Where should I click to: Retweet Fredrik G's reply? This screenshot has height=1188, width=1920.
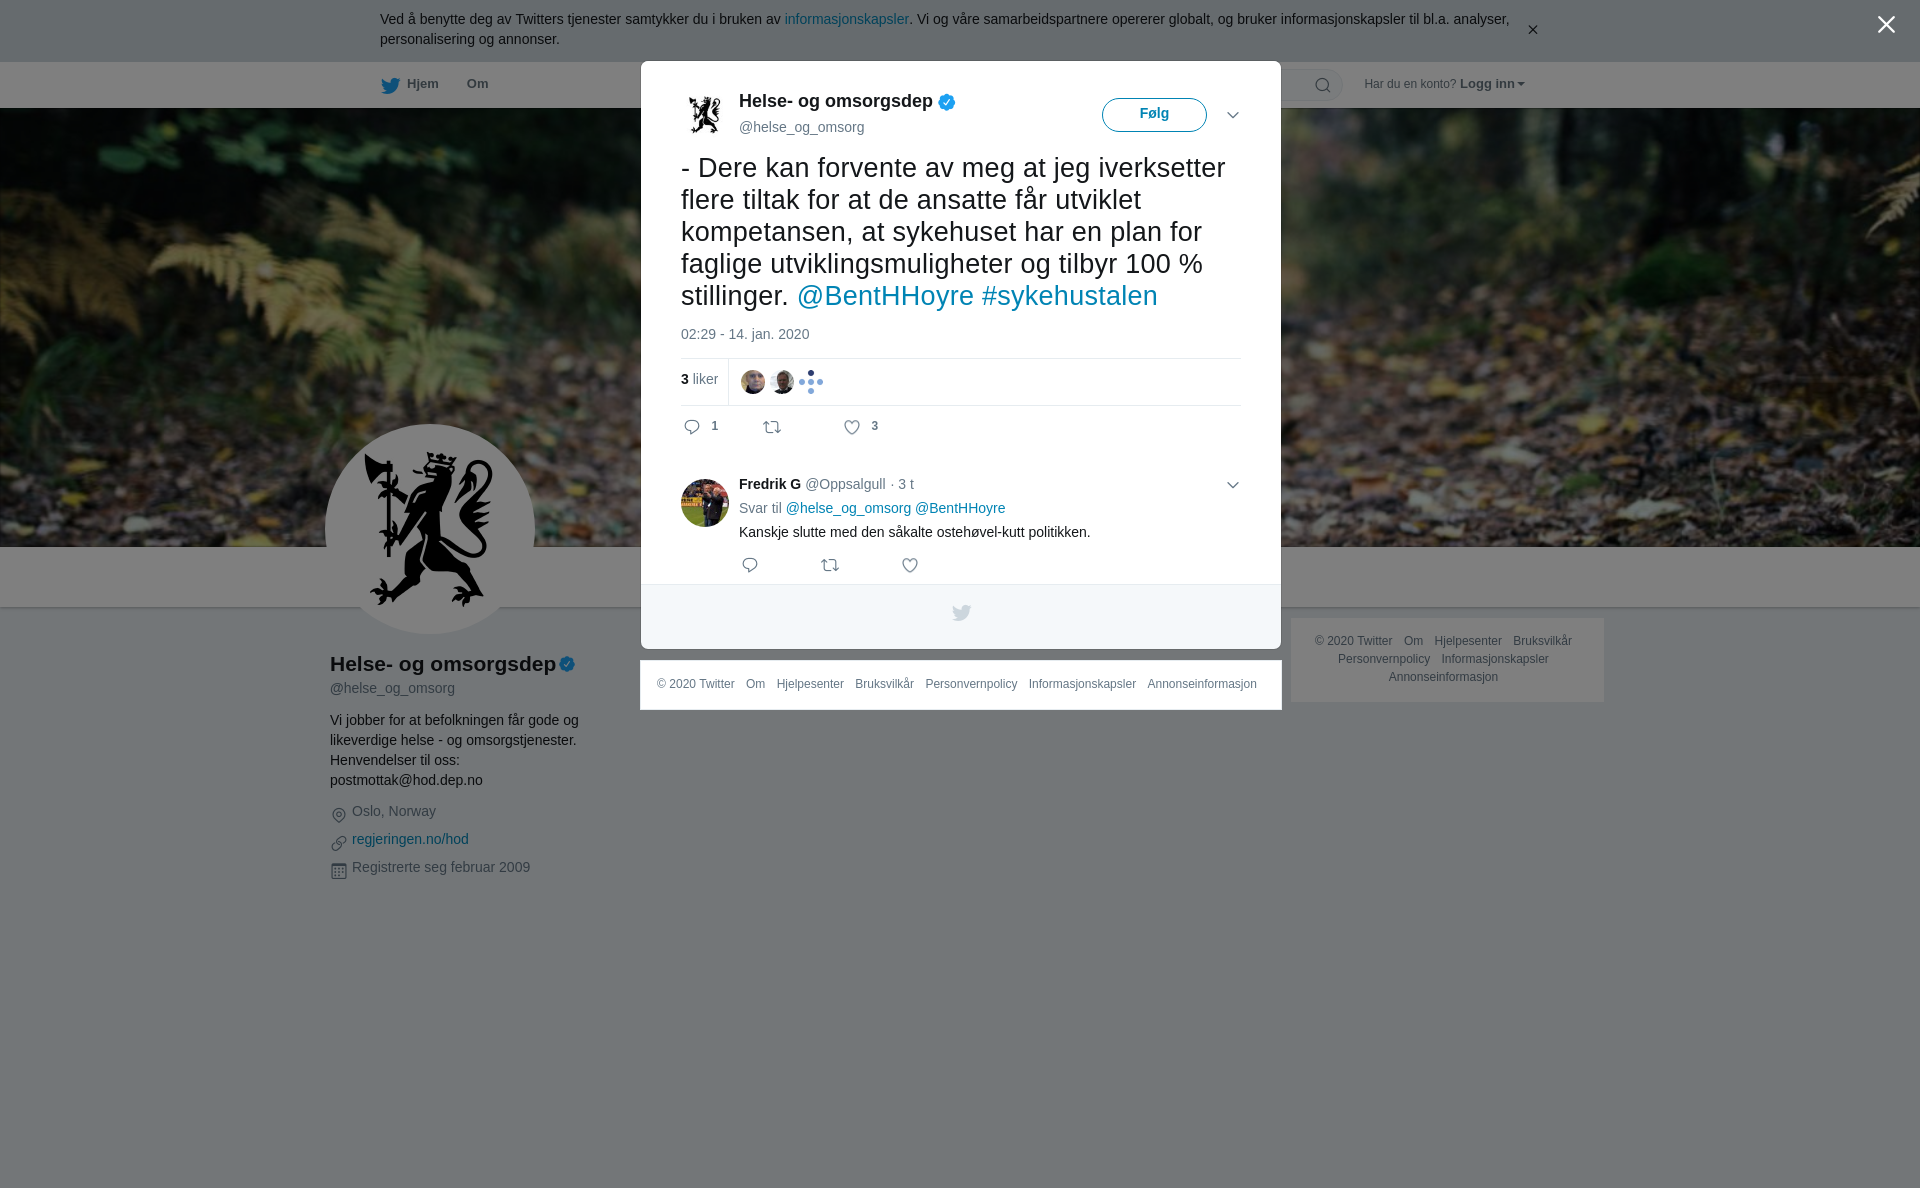(x=830, y=565)
